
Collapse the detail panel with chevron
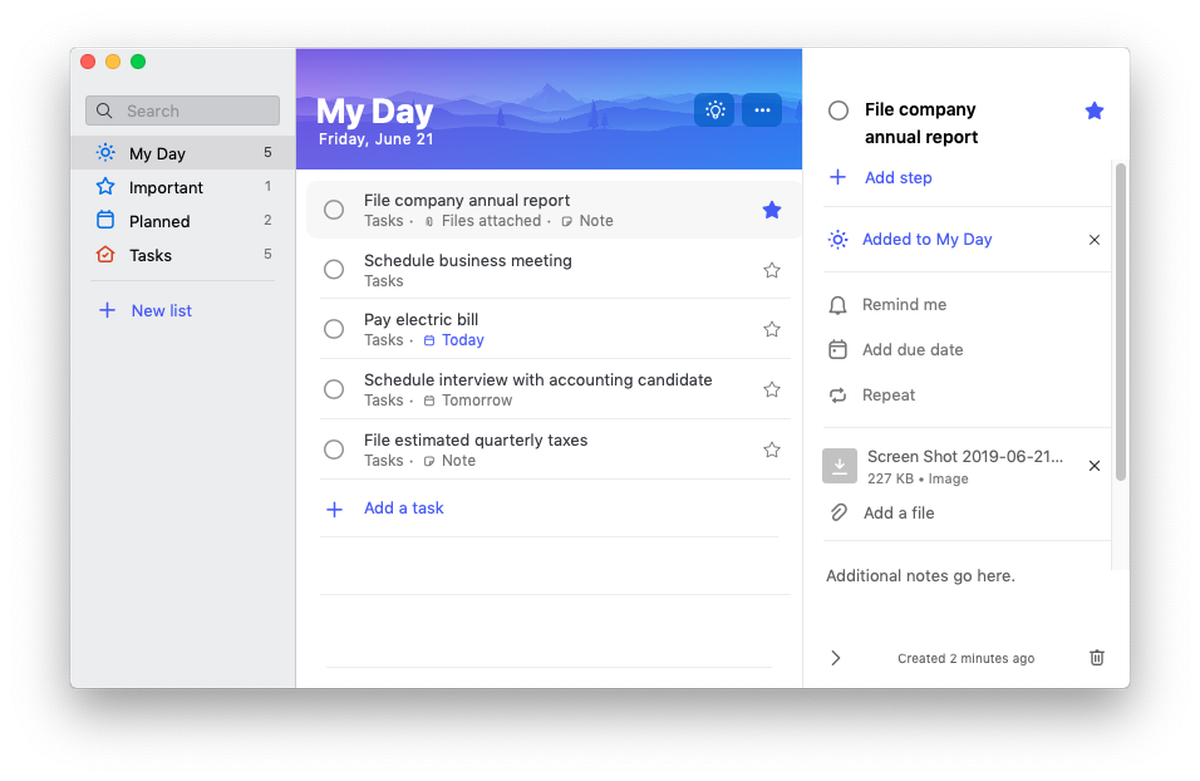[836, 657]
